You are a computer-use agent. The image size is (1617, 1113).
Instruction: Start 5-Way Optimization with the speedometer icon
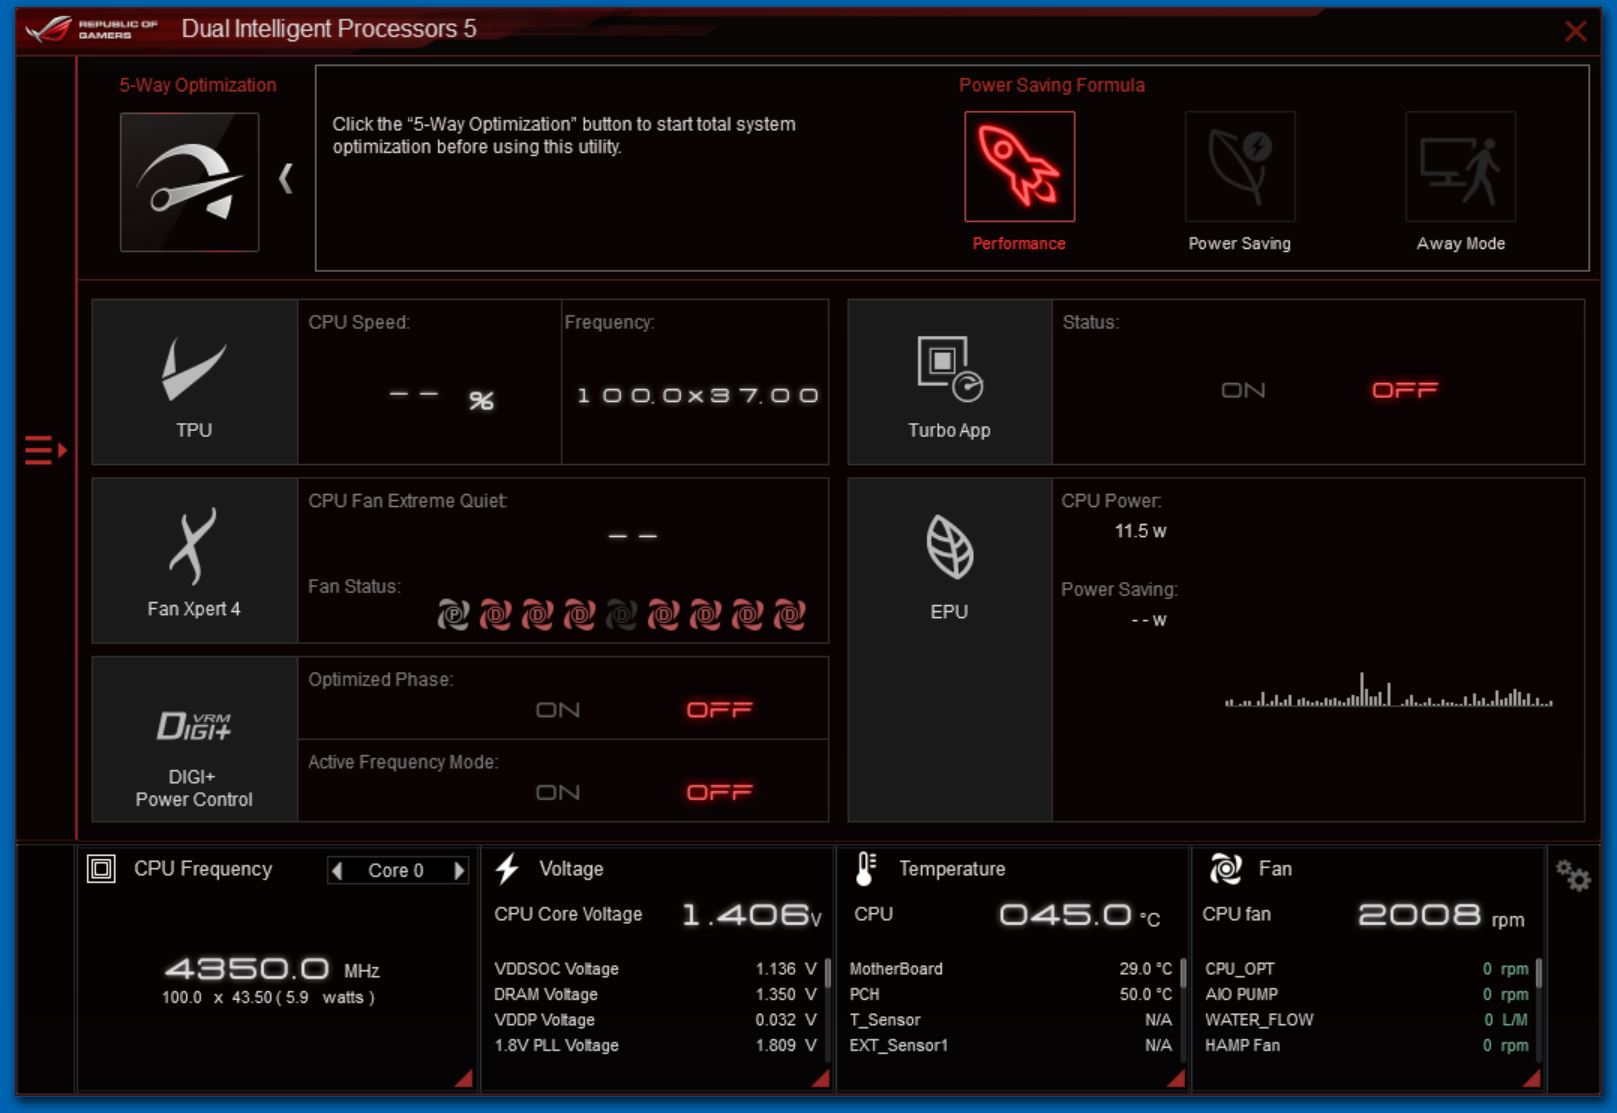[189, 181]
